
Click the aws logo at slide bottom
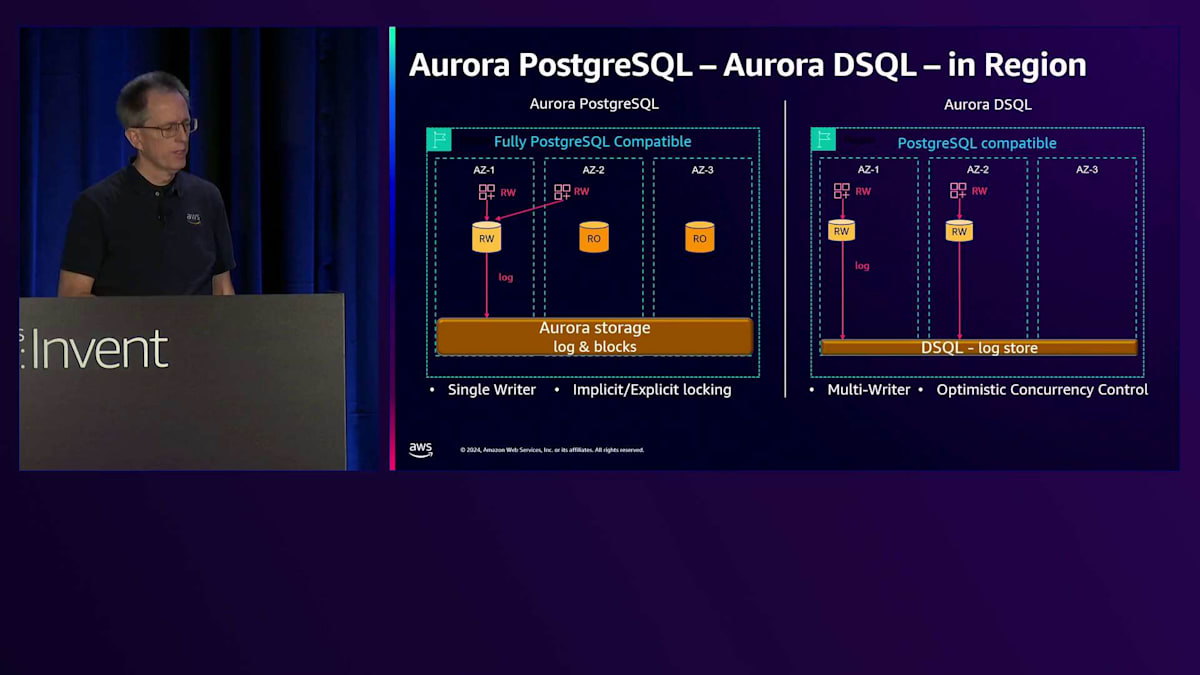pos(421,449)
